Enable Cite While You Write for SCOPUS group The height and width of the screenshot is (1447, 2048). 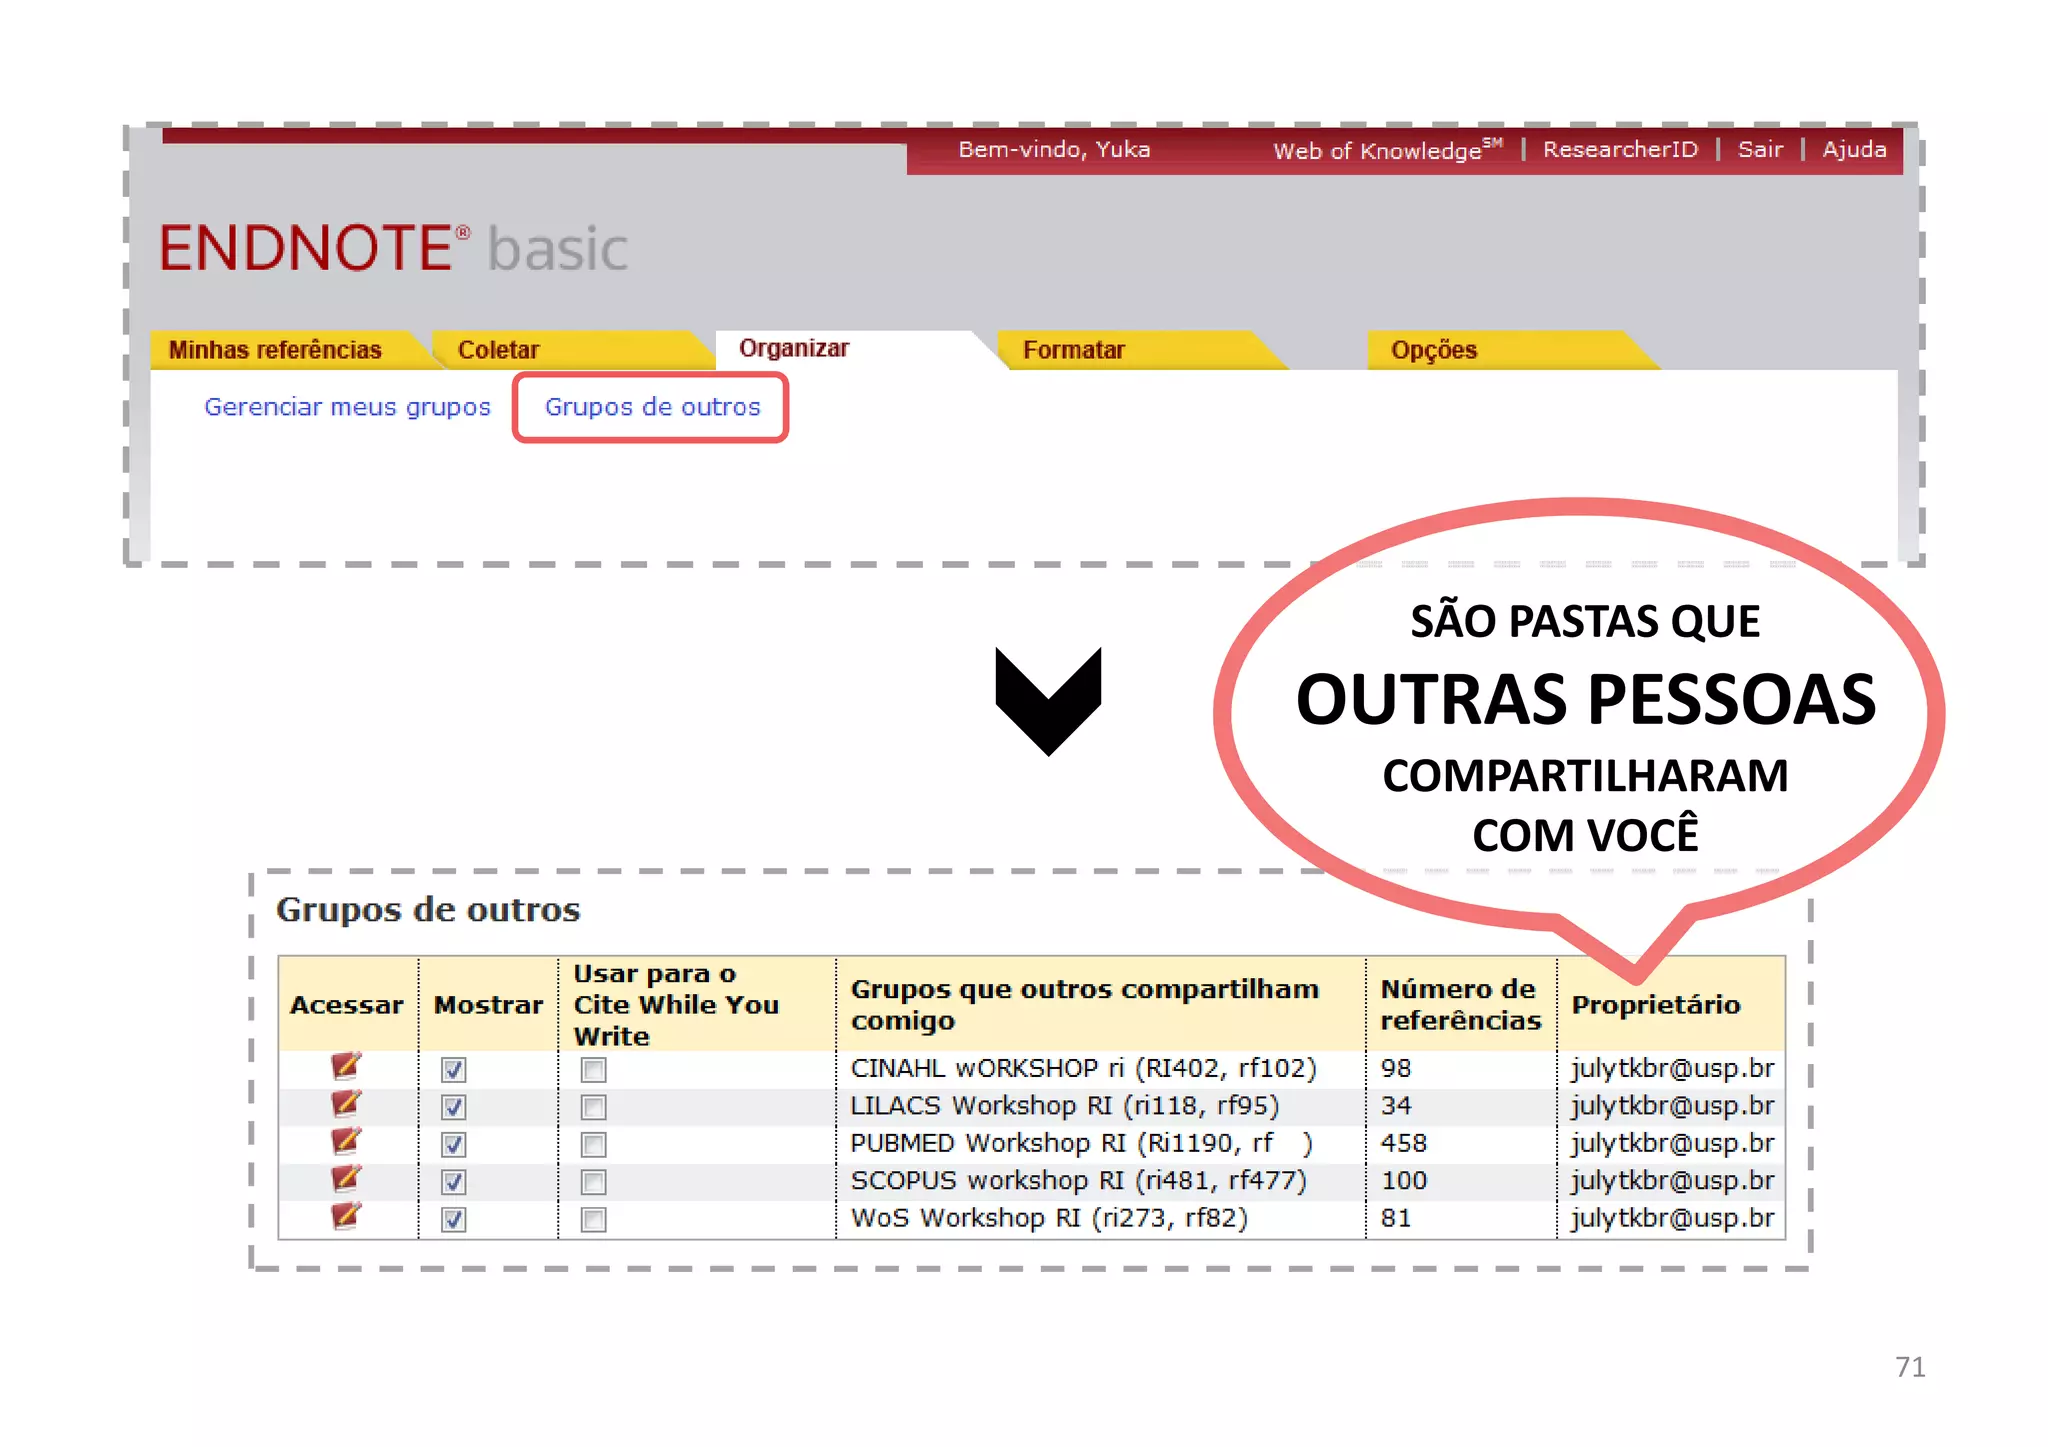[594, 1182]
